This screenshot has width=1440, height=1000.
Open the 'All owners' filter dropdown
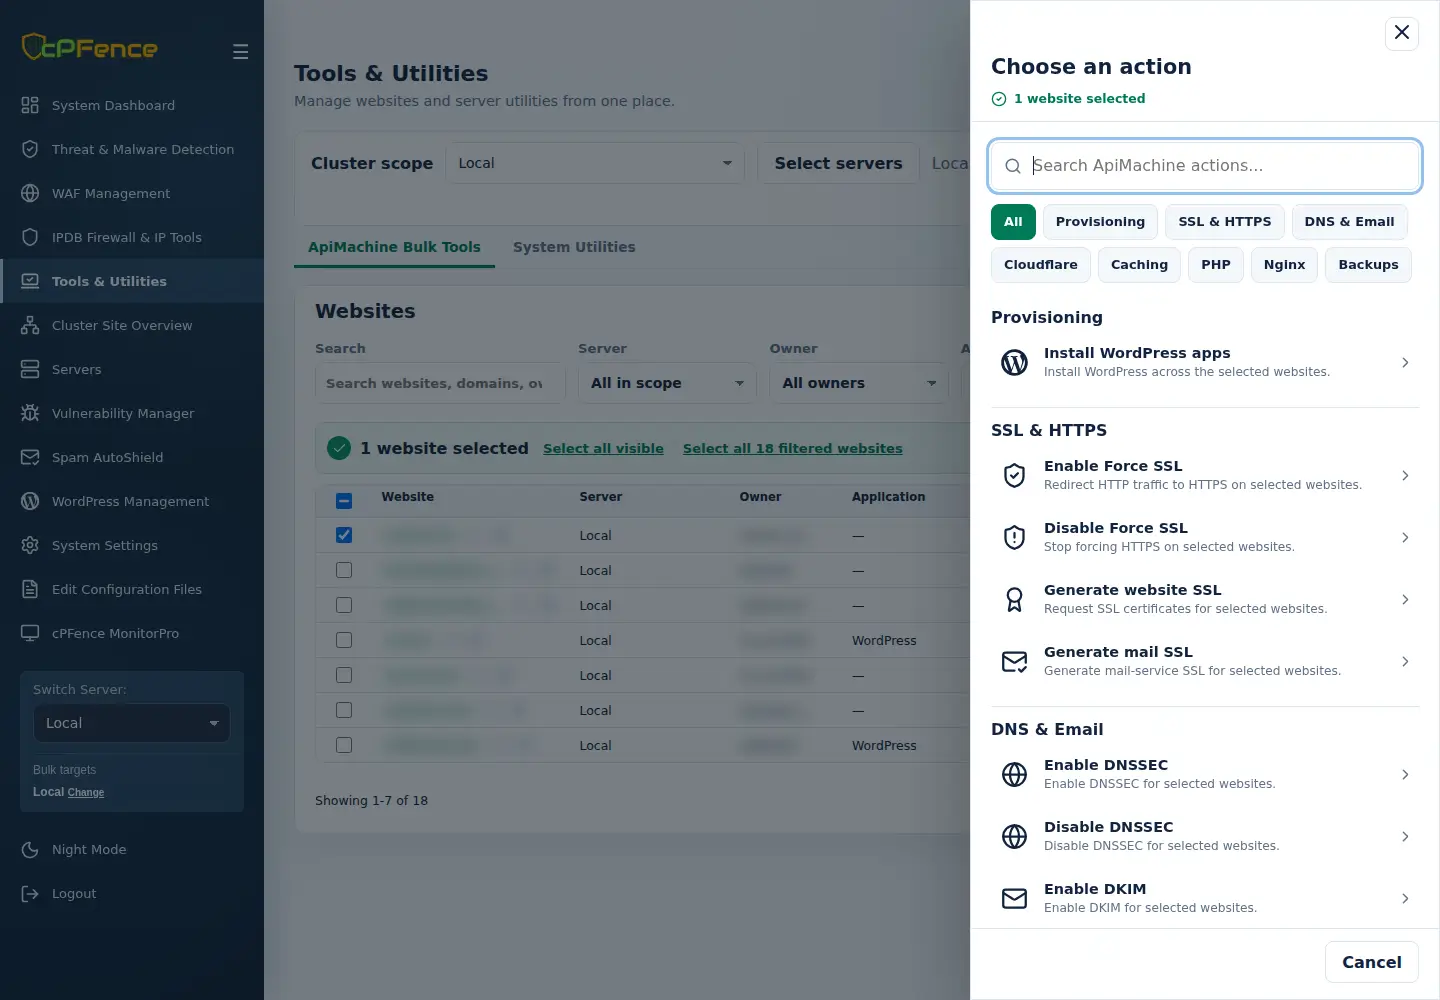[x=859, y=383]
